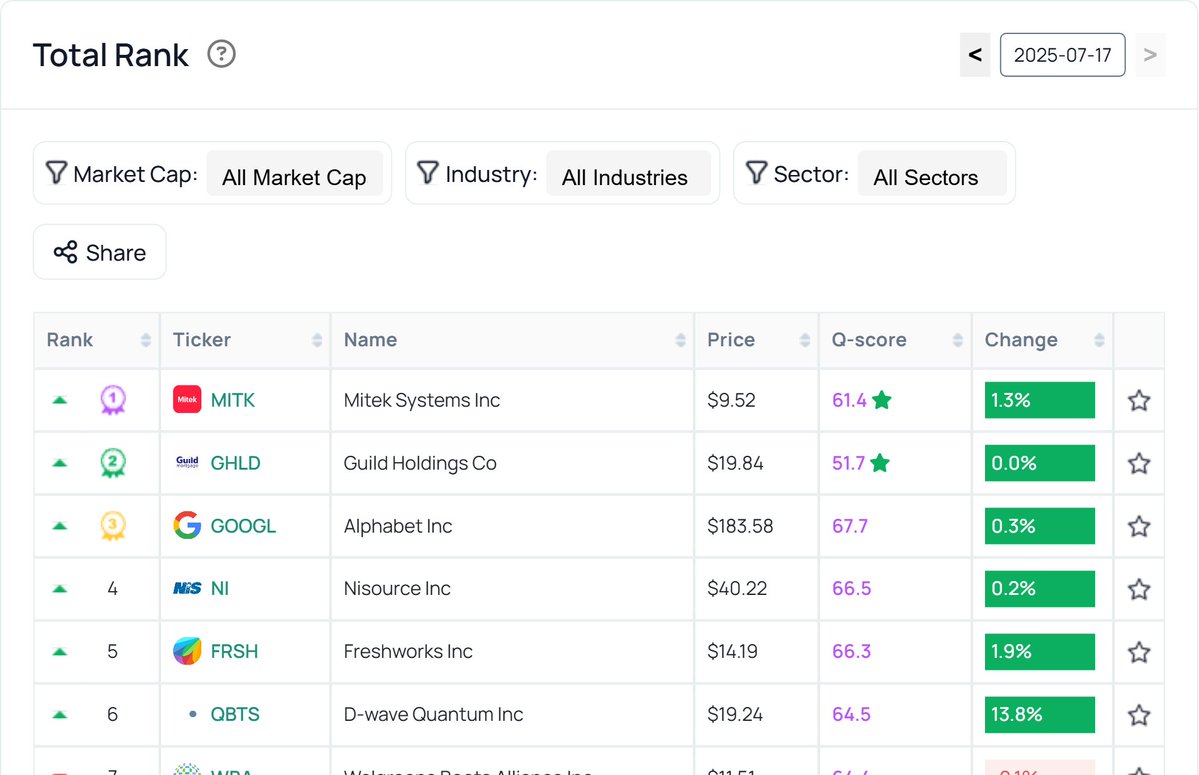The image size is (1199, 775).
Task: Favorite Nisource Inc with its star toggle
Action: tap(1139, 589)
